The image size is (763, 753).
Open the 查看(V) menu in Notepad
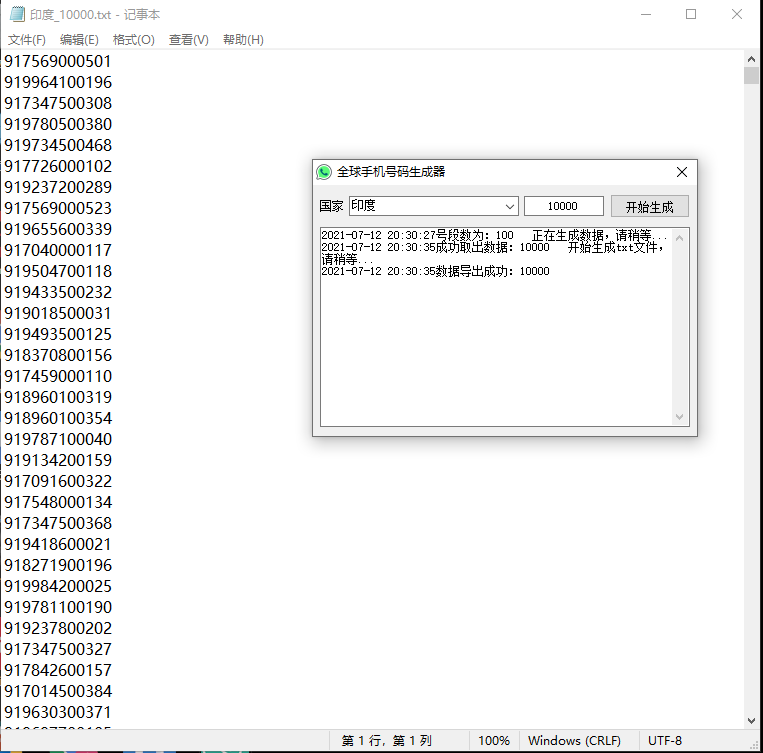[189, 40]
